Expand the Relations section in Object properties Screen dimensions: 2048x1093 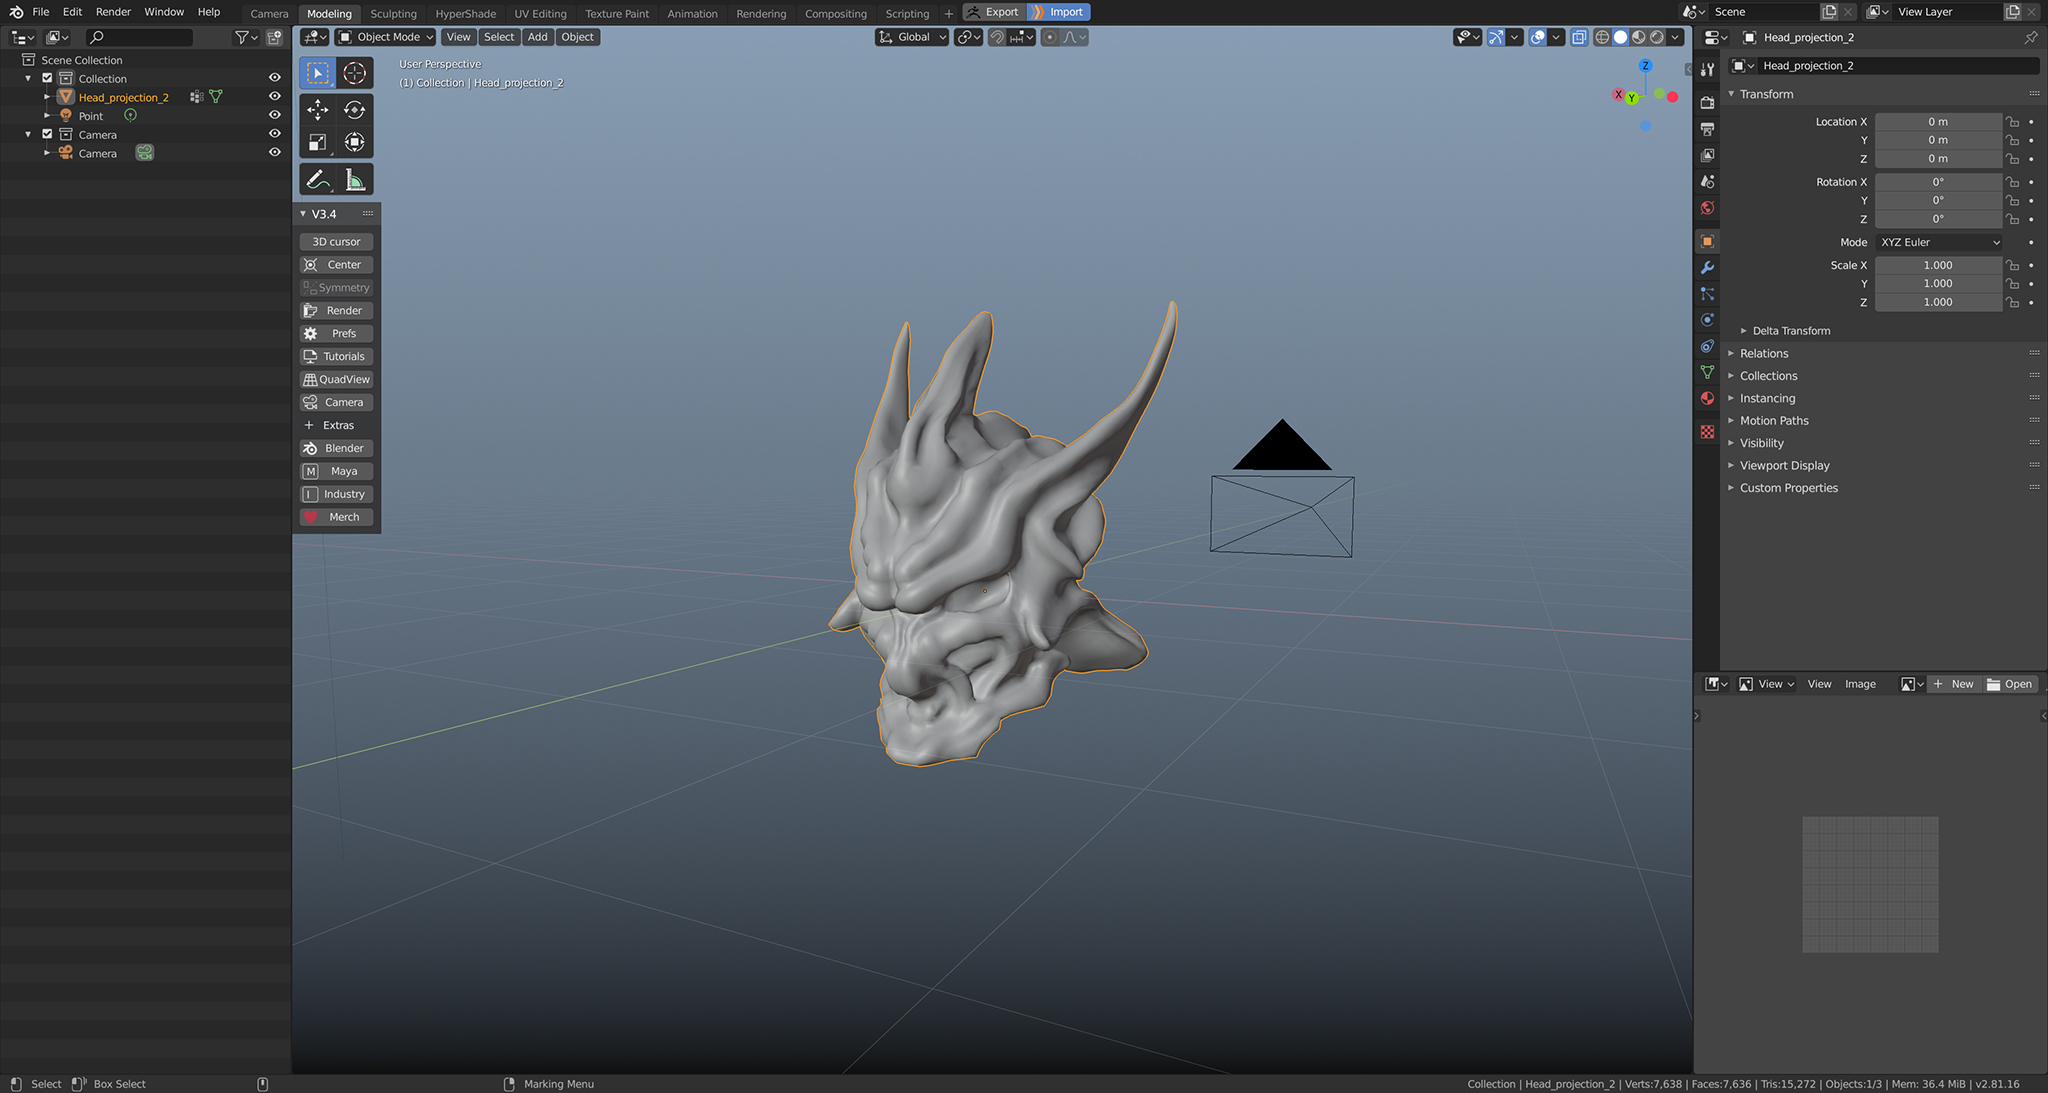[1763, 353]
